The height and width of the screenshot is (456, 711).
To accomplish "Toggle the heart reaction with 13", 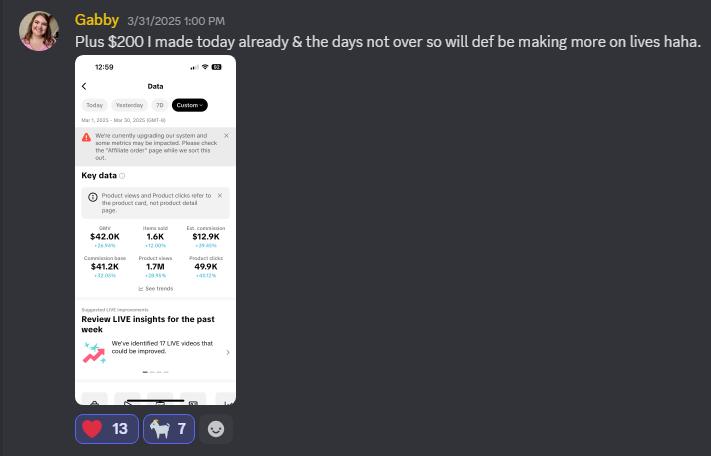I will [x=107, y=429].
